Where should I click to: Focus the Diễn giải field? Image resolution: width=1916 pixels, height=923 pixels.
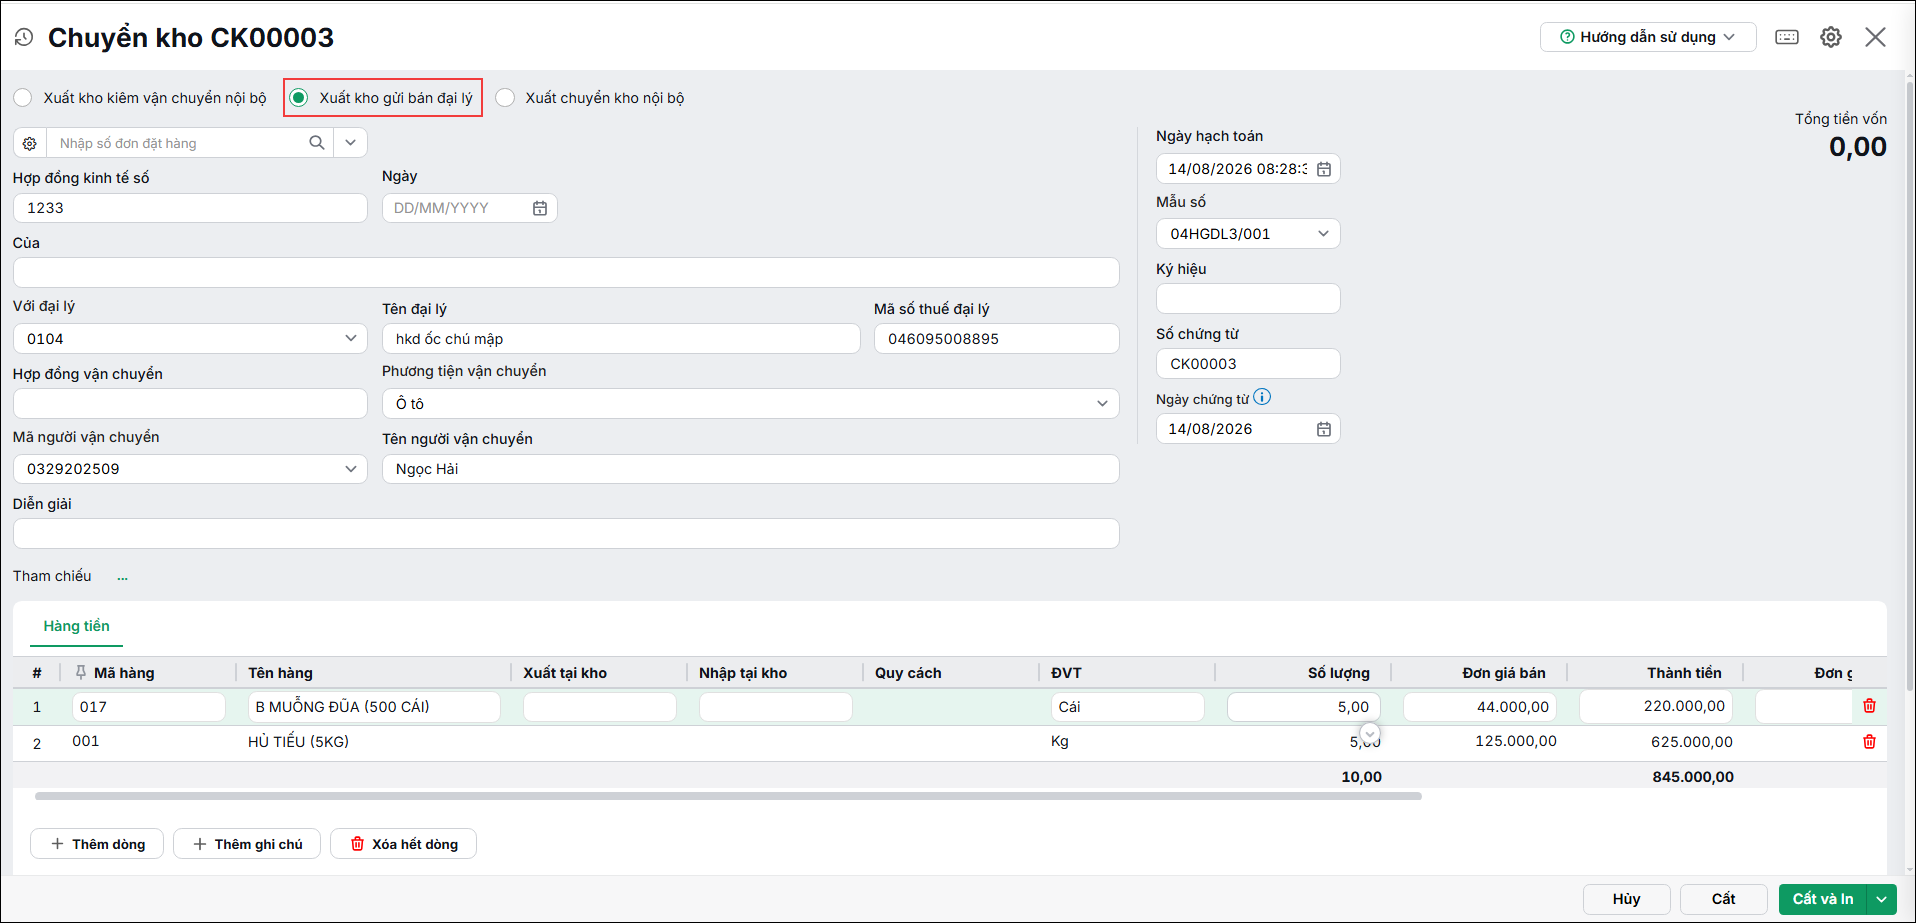pos(566,533)
